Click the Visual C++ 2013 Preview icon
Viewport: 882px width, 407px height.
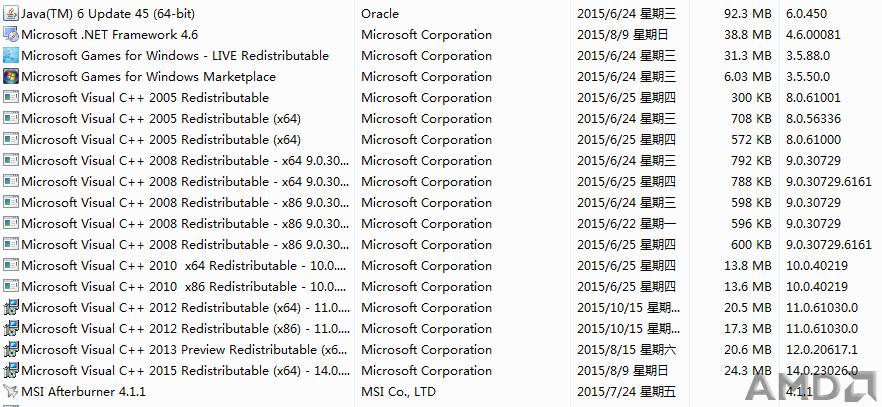point(11,350)
